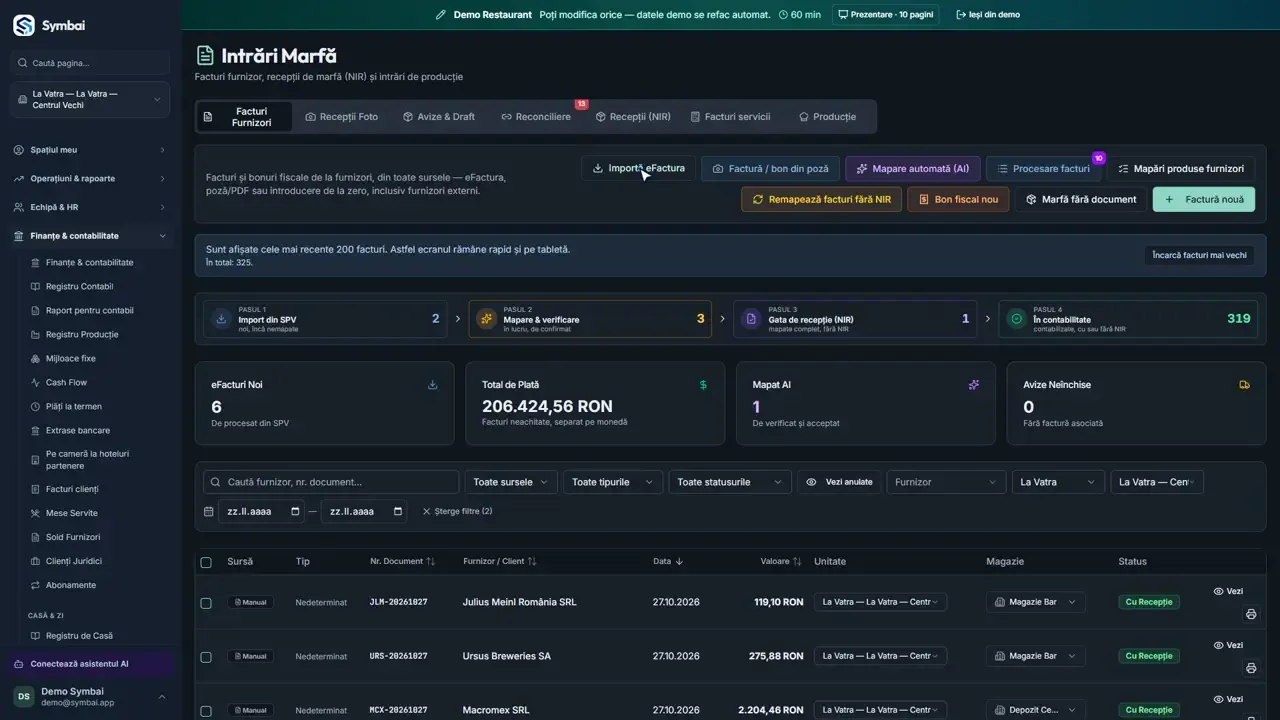Click the Symbai logo icon

coord(23,25)
